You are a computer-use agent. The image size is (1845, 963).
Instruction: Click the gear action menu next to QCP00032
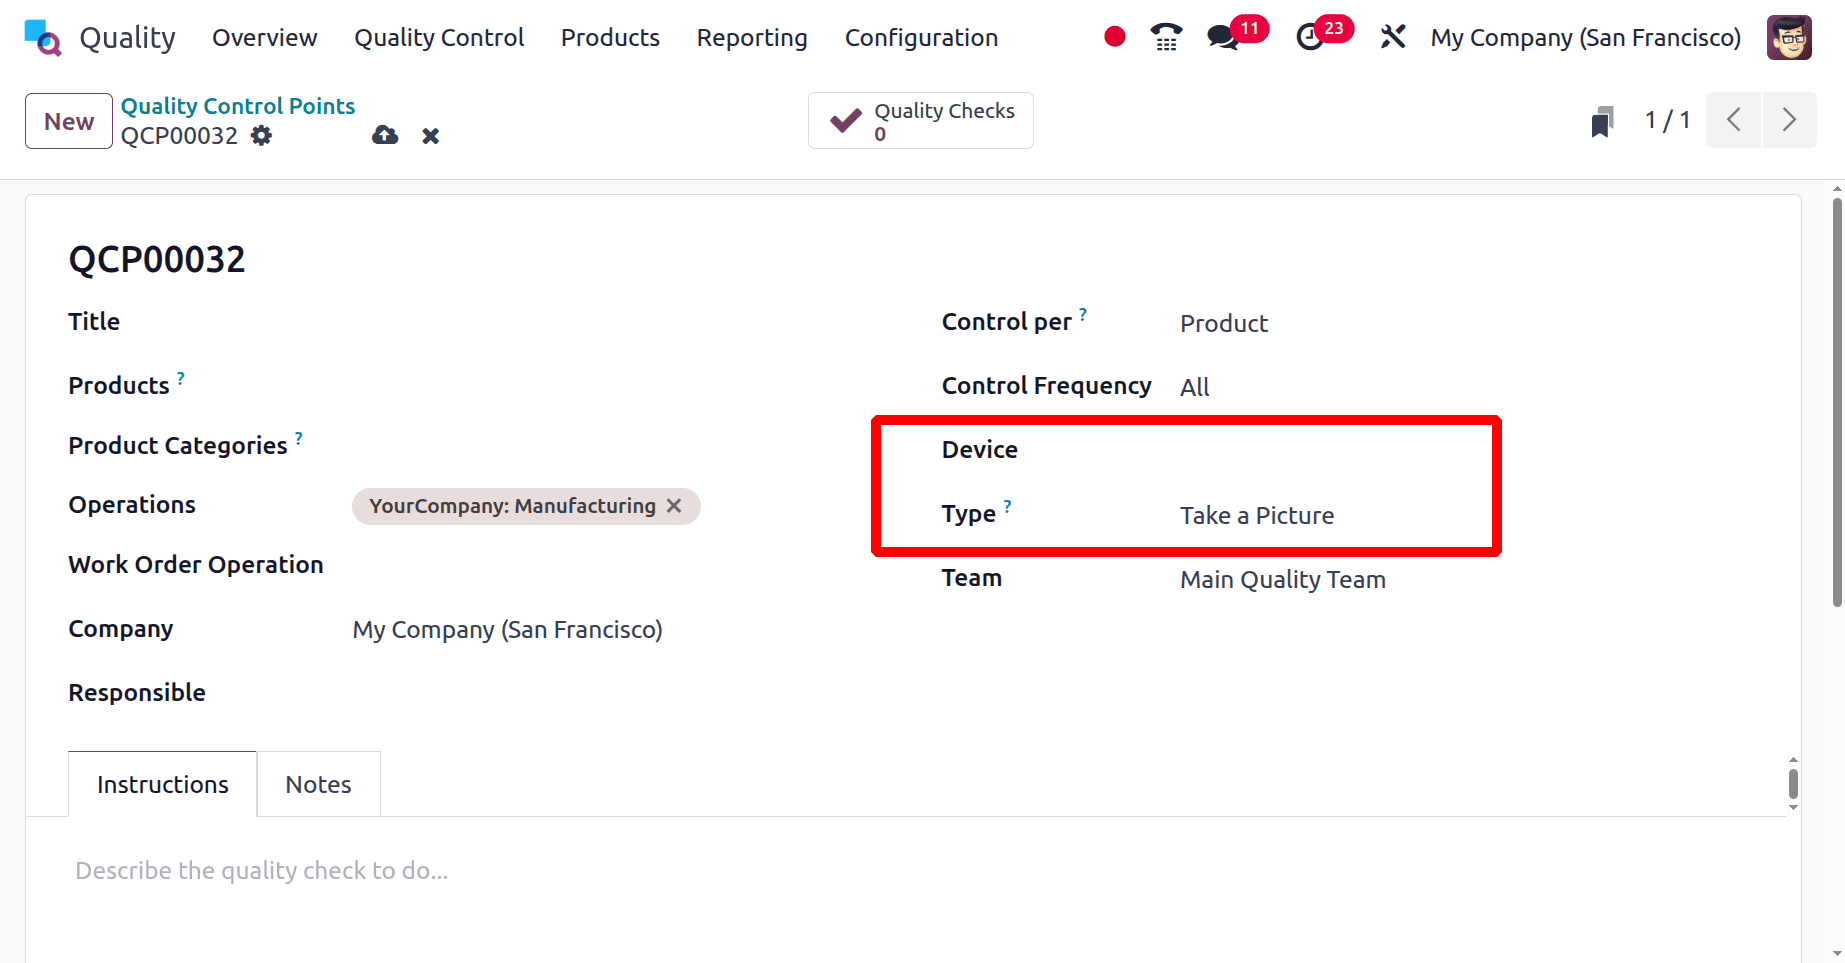pos(261,135)
